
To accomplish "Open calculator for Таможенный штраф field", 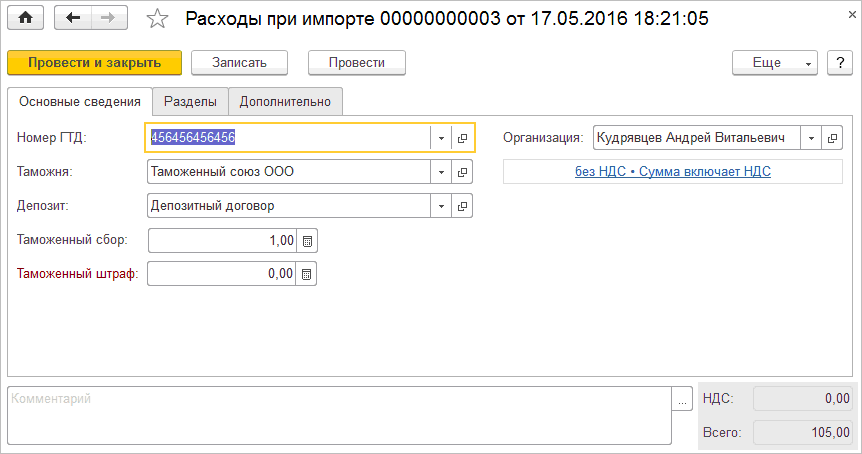I will pyautogui.click(x=307, y=273).
